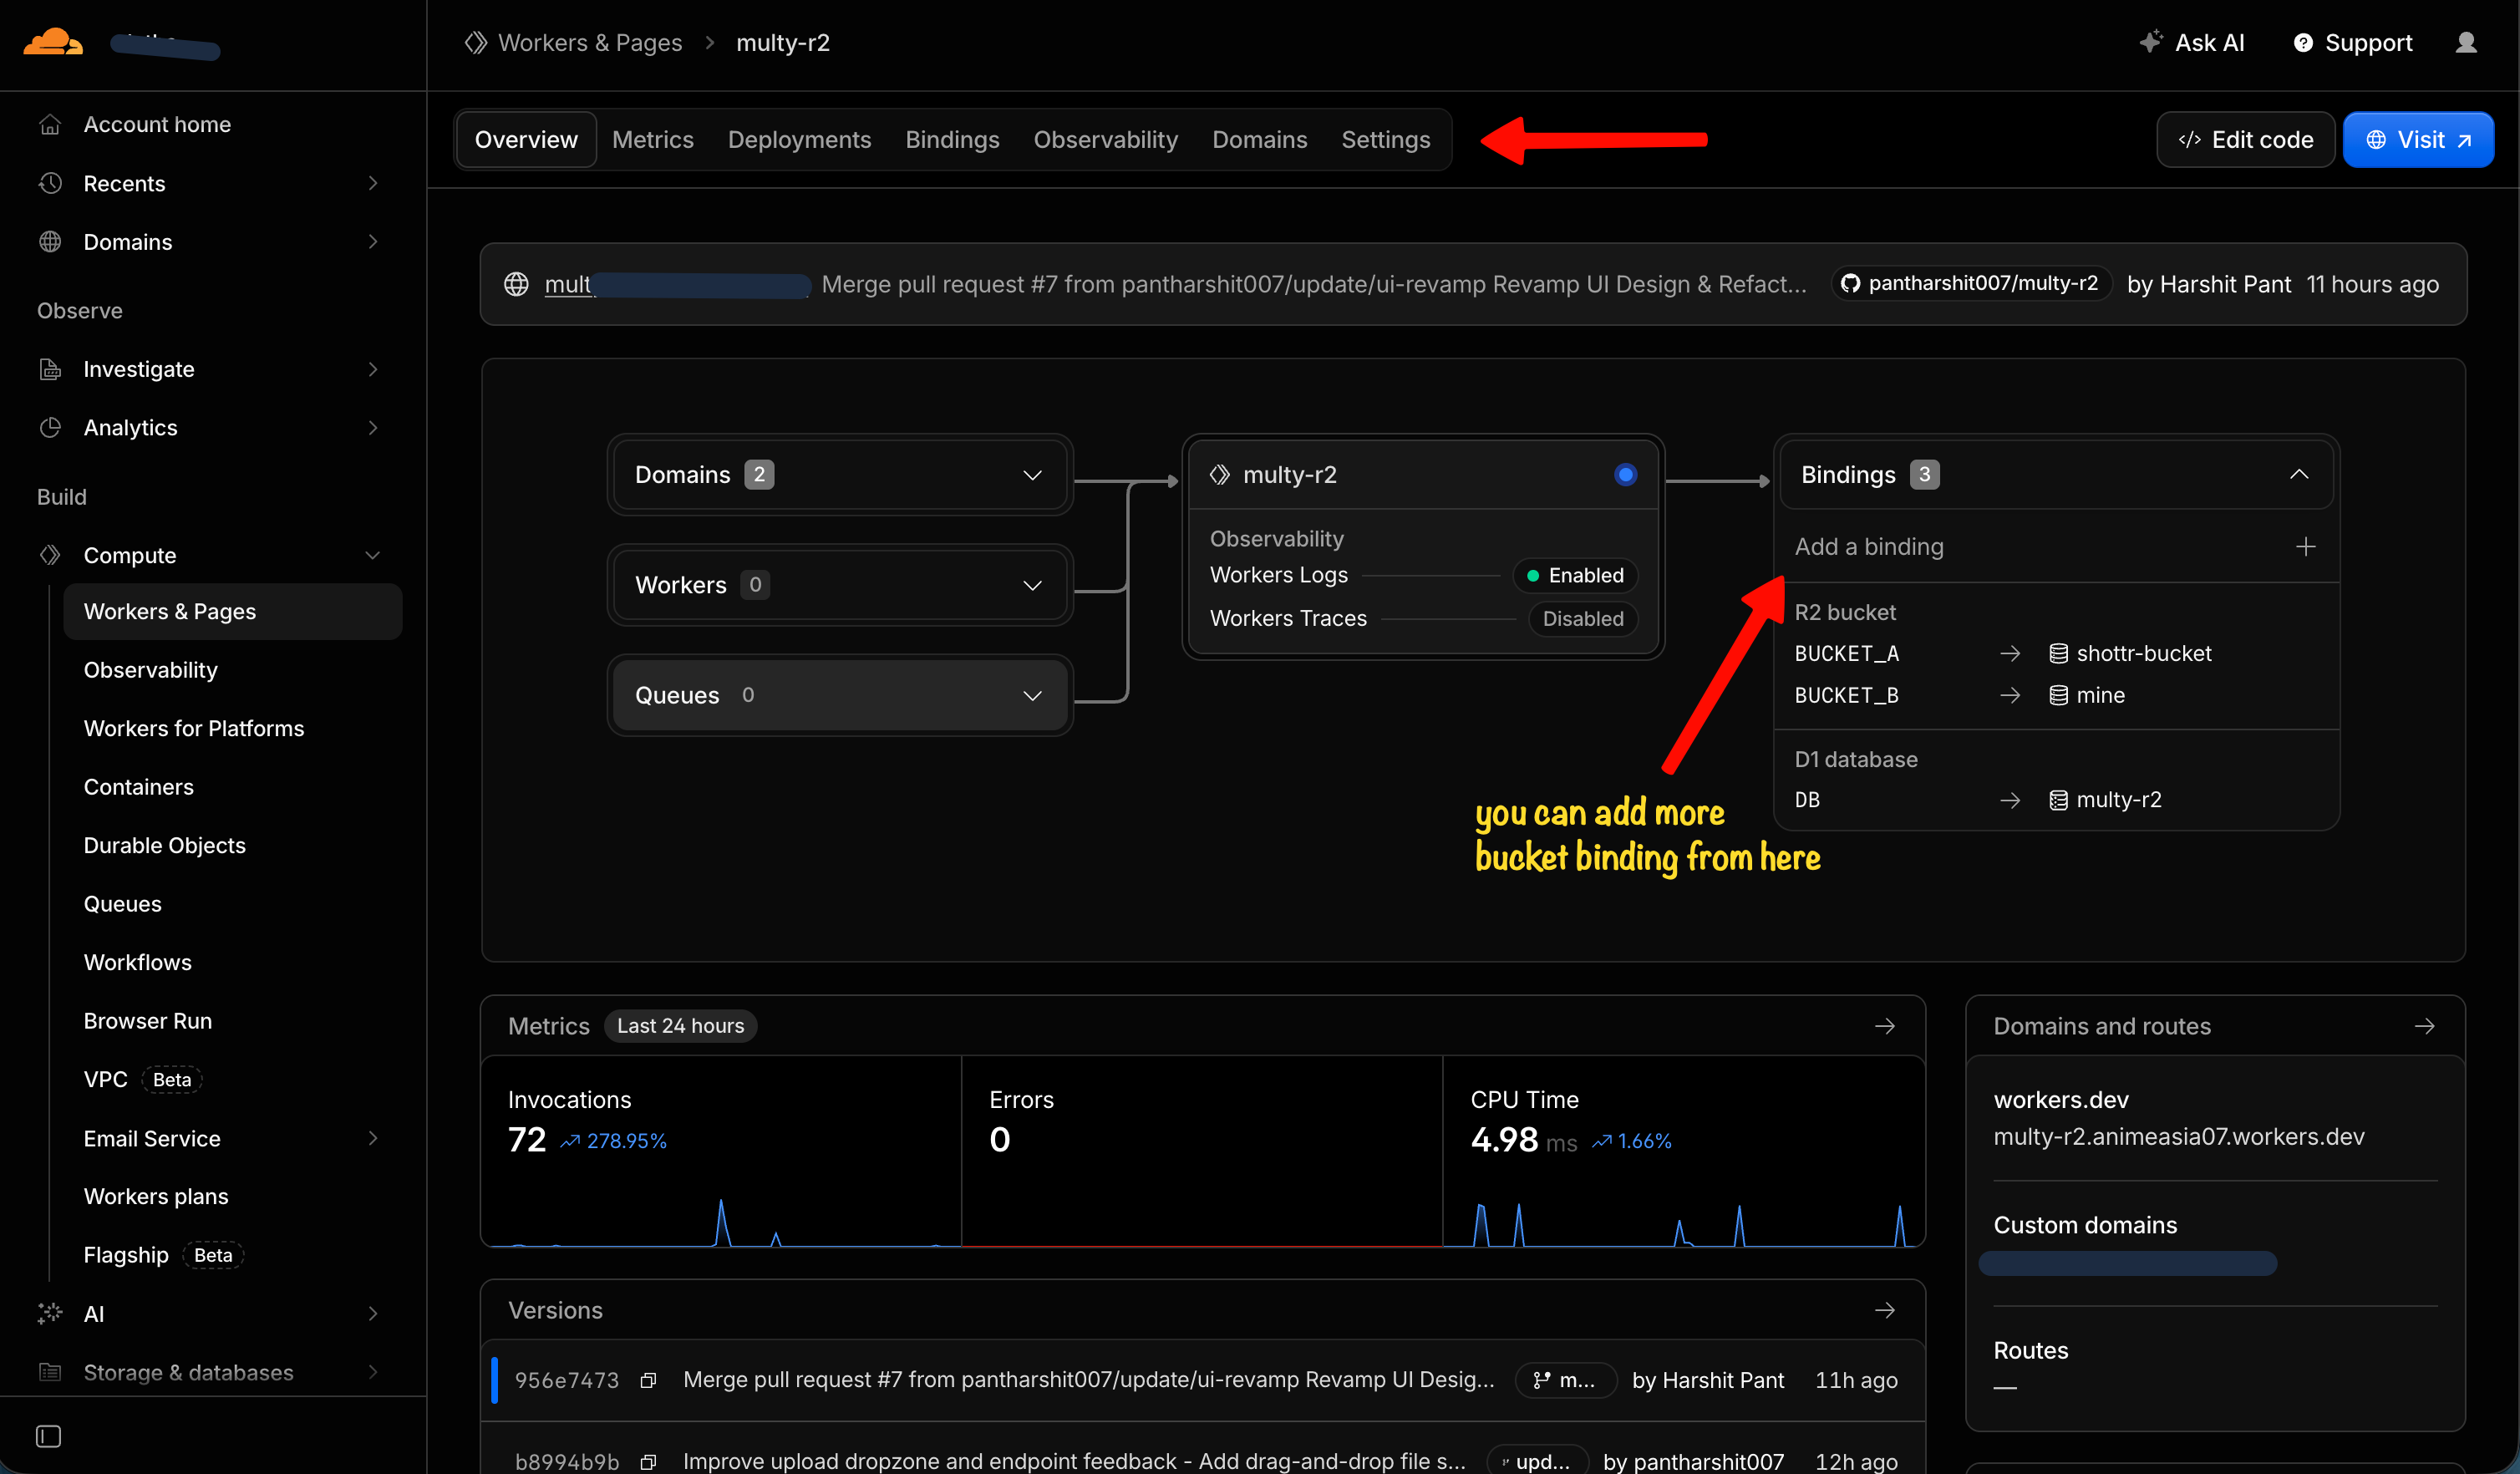
Task: Expand the Workers 0 card
Action: coord(839,585)
